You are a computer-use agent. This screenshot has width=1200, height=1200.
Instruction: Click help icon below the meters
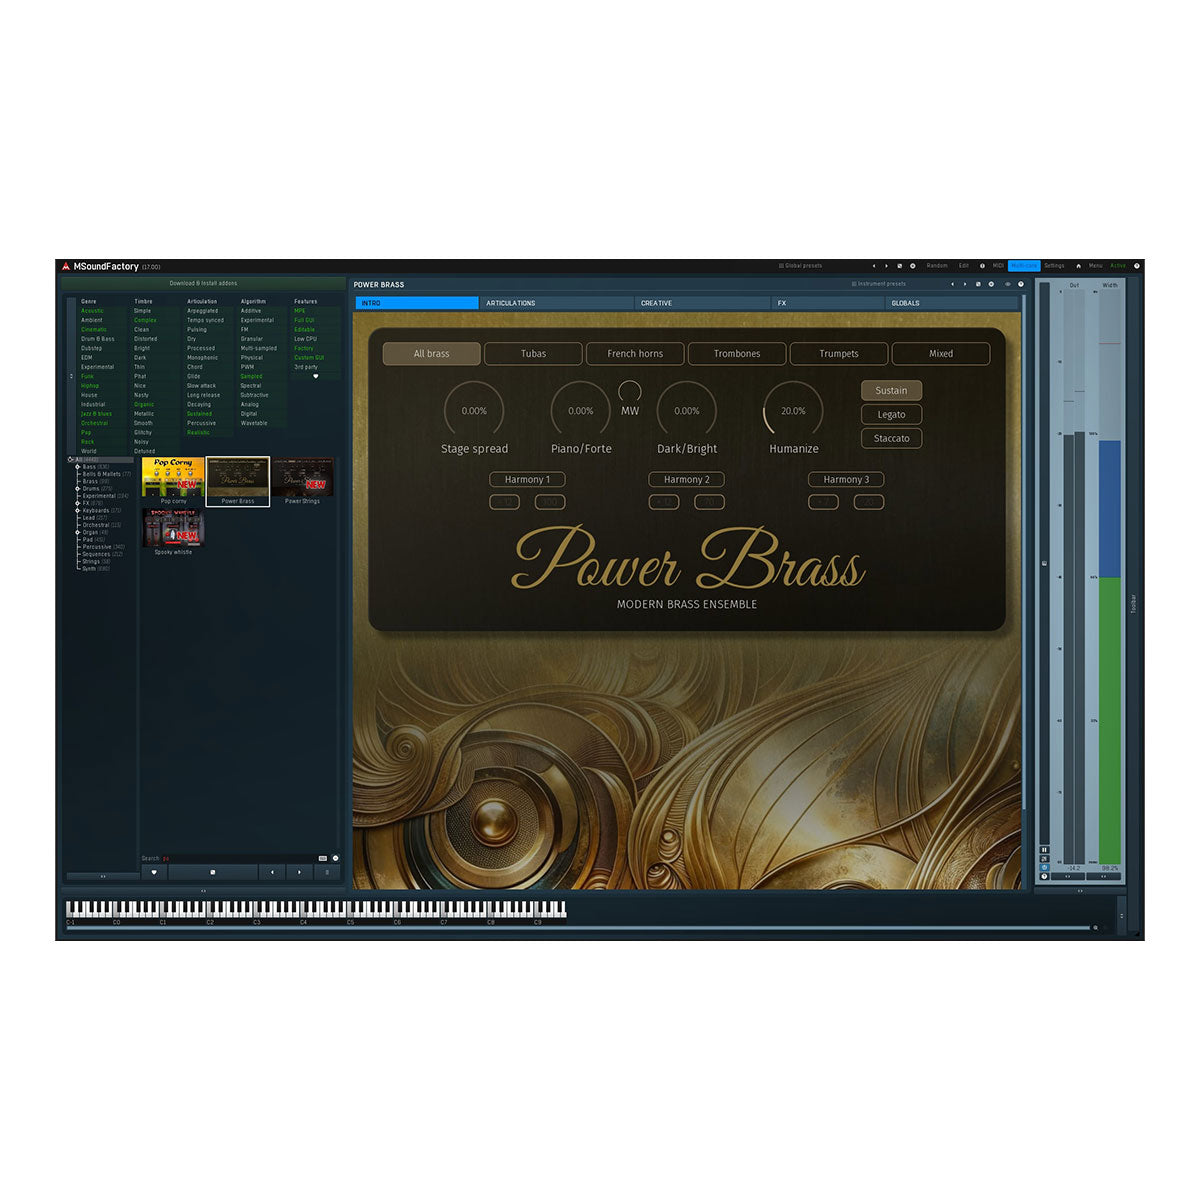(1044, 876)
